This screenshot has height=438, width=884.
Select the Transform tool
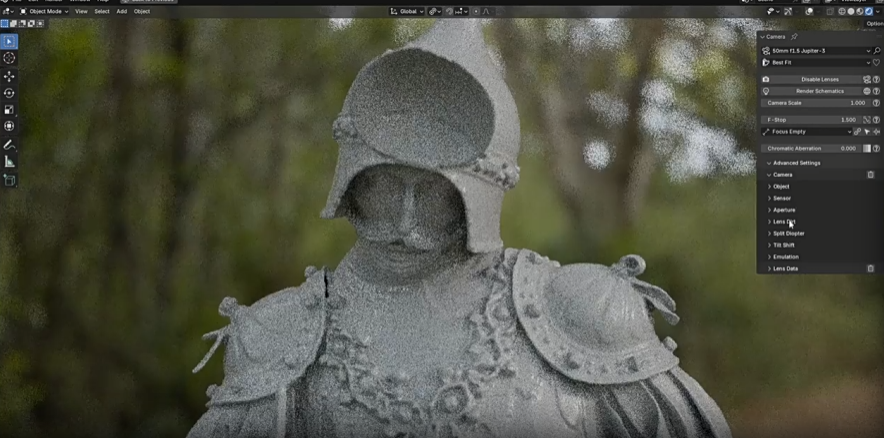coord(9,126)
